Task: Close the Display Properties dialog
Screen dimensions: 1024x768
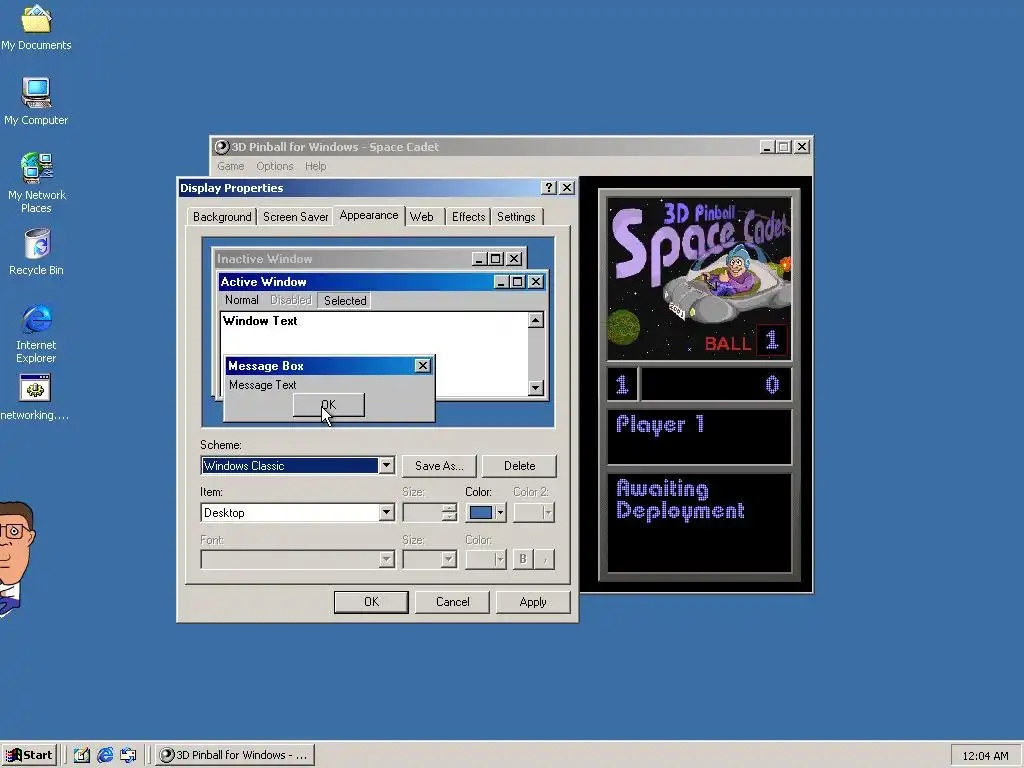Action: pyautogui.click(x=567, y=188)
